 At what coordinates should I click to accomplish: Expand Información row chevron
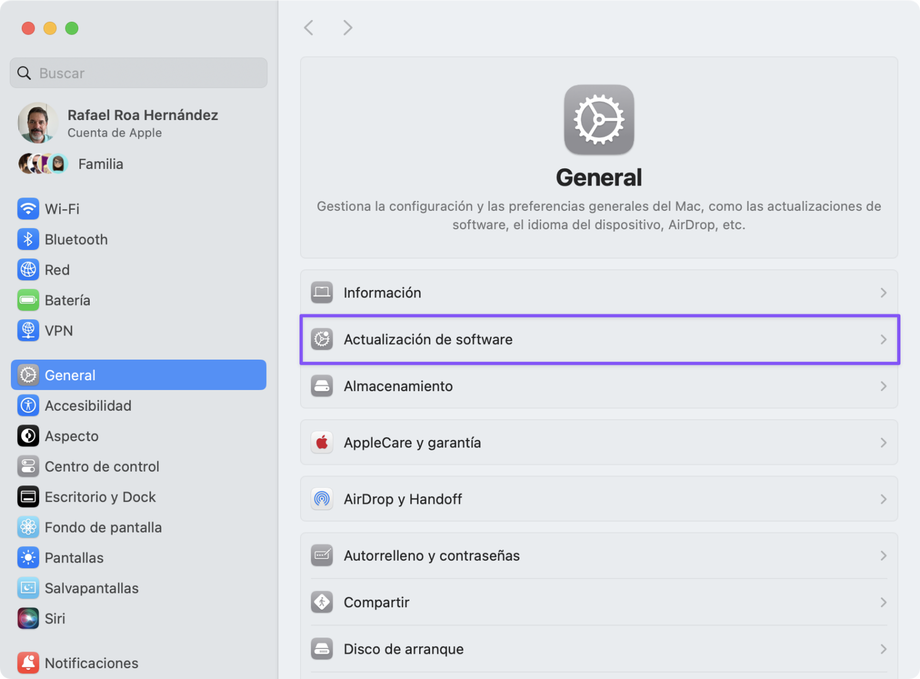point(883,293)
